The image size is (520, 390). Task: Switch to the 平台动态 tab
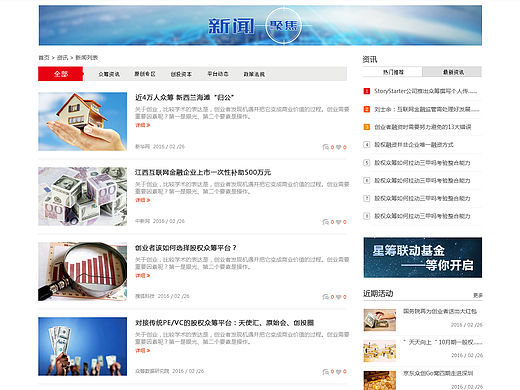[218, 74]
